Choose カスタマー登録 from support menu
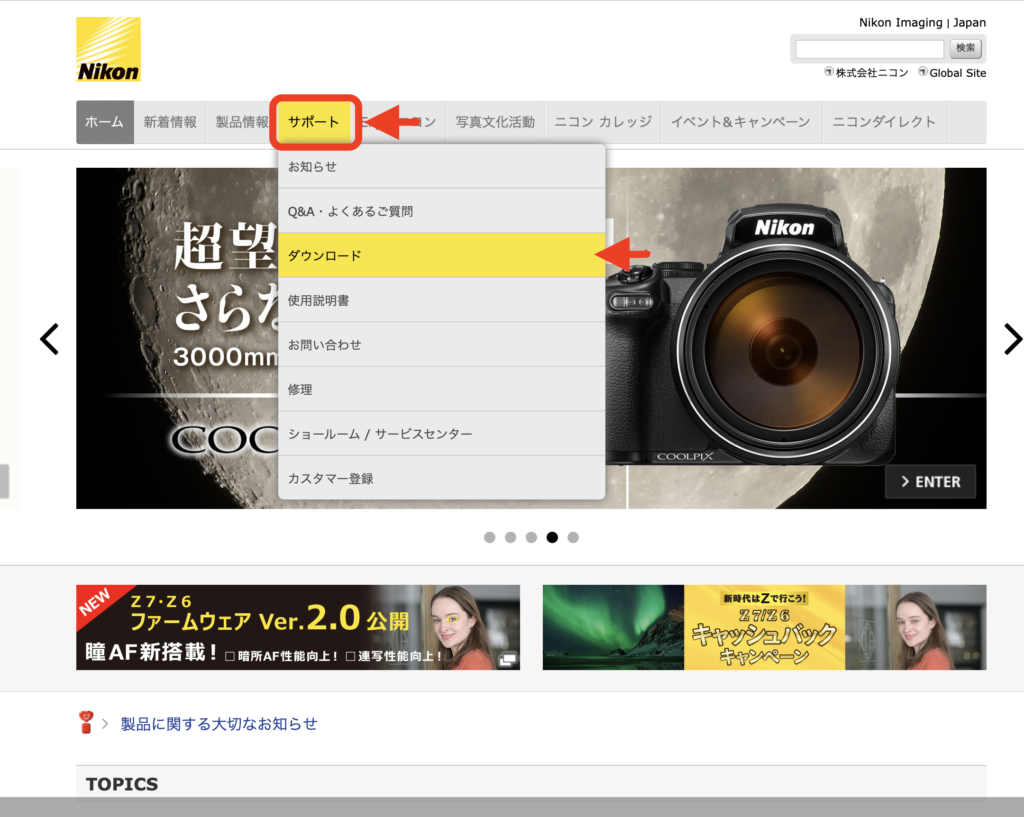 pos(441,478)
